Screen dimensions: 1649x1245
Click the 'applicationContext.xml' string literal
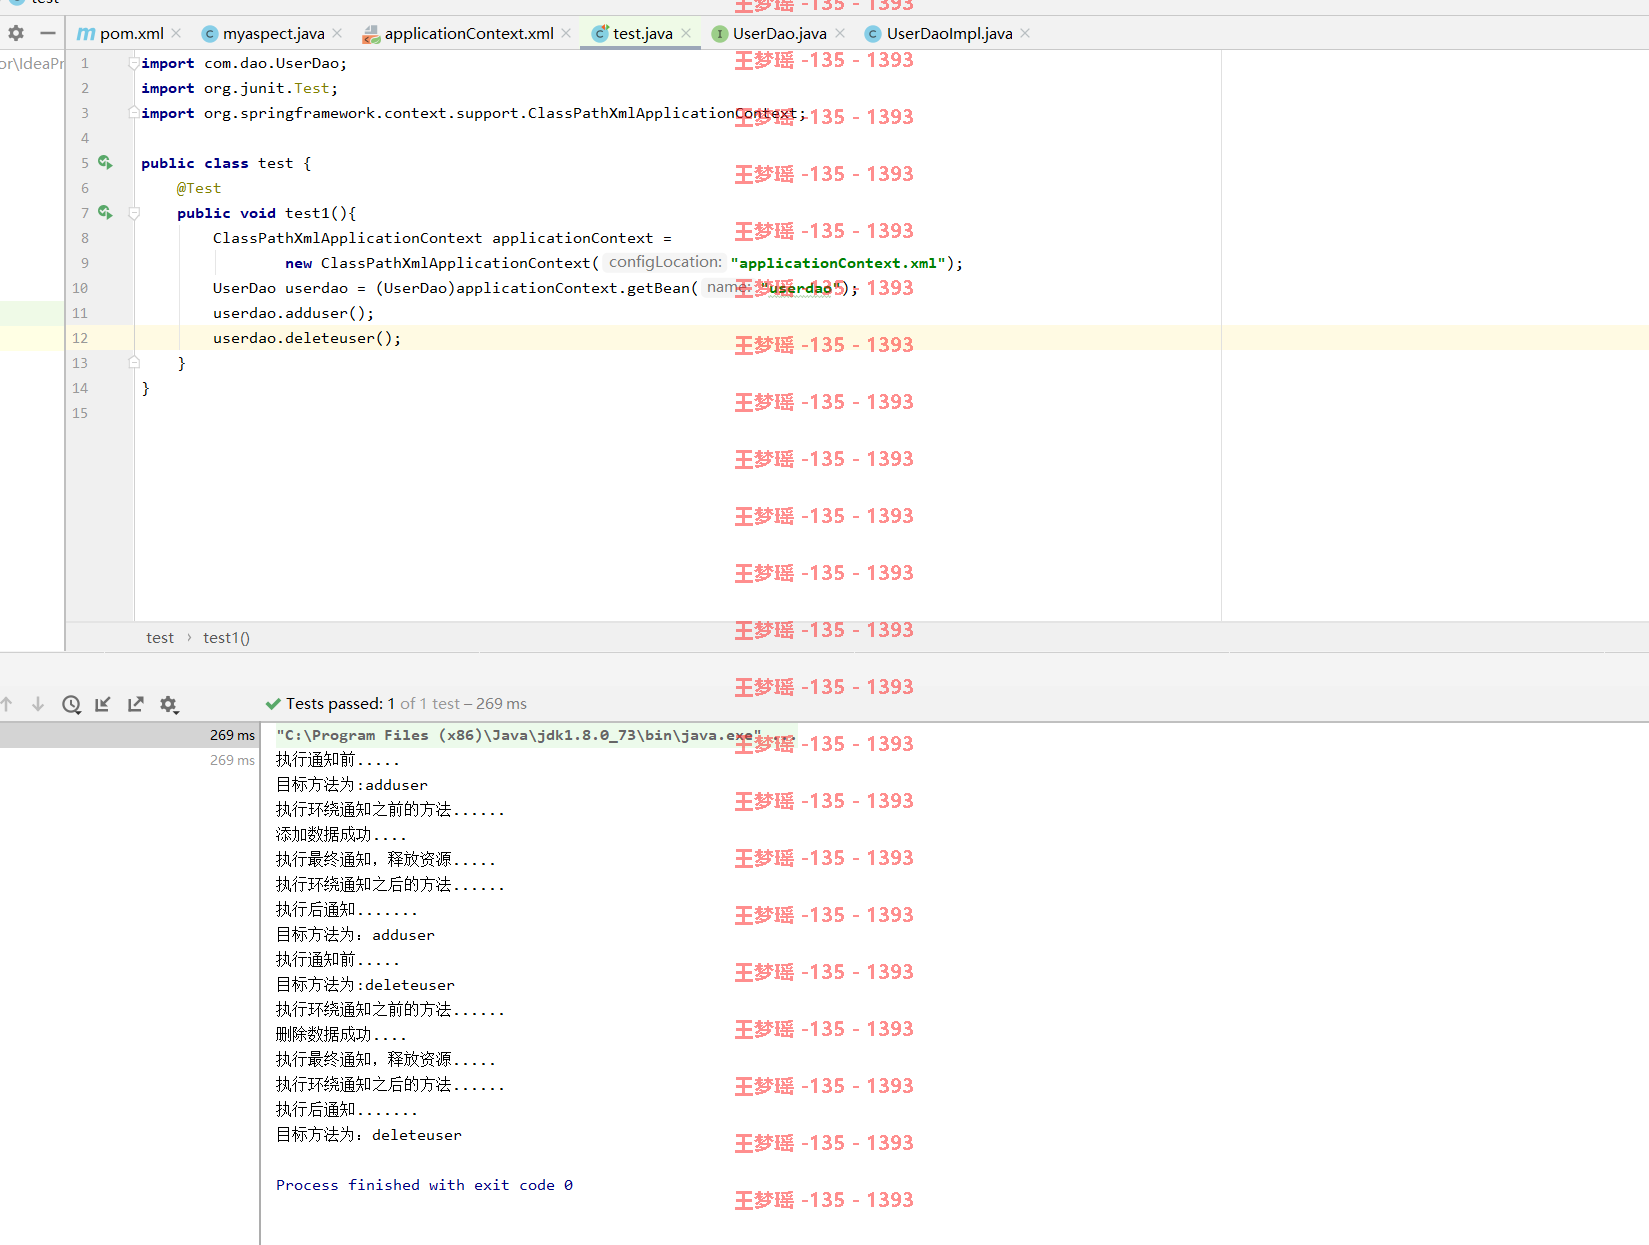coord(838,263)
